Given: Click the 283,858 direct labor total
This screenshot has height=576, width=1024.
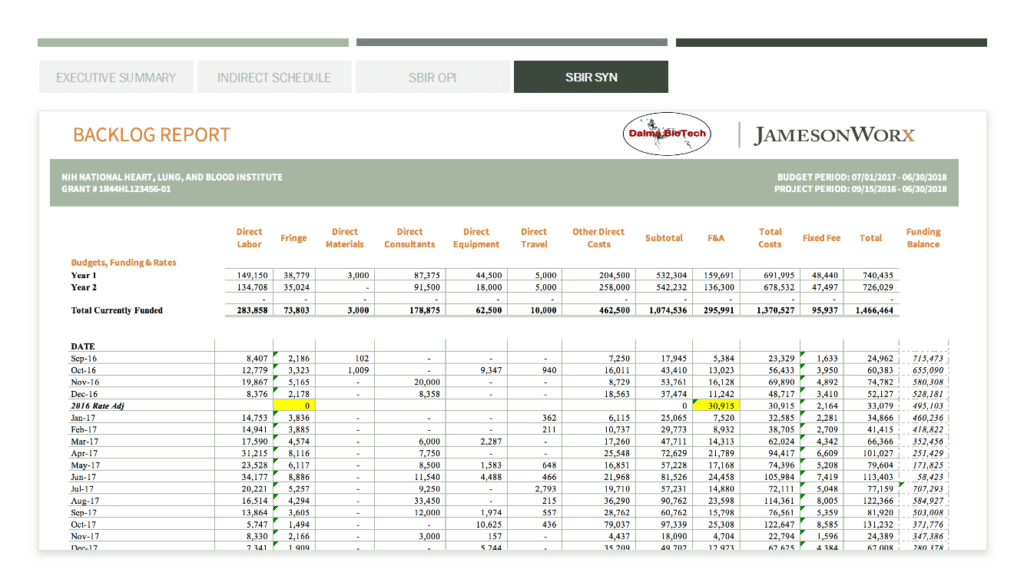Looking at the screenshot, I should 252,310.
